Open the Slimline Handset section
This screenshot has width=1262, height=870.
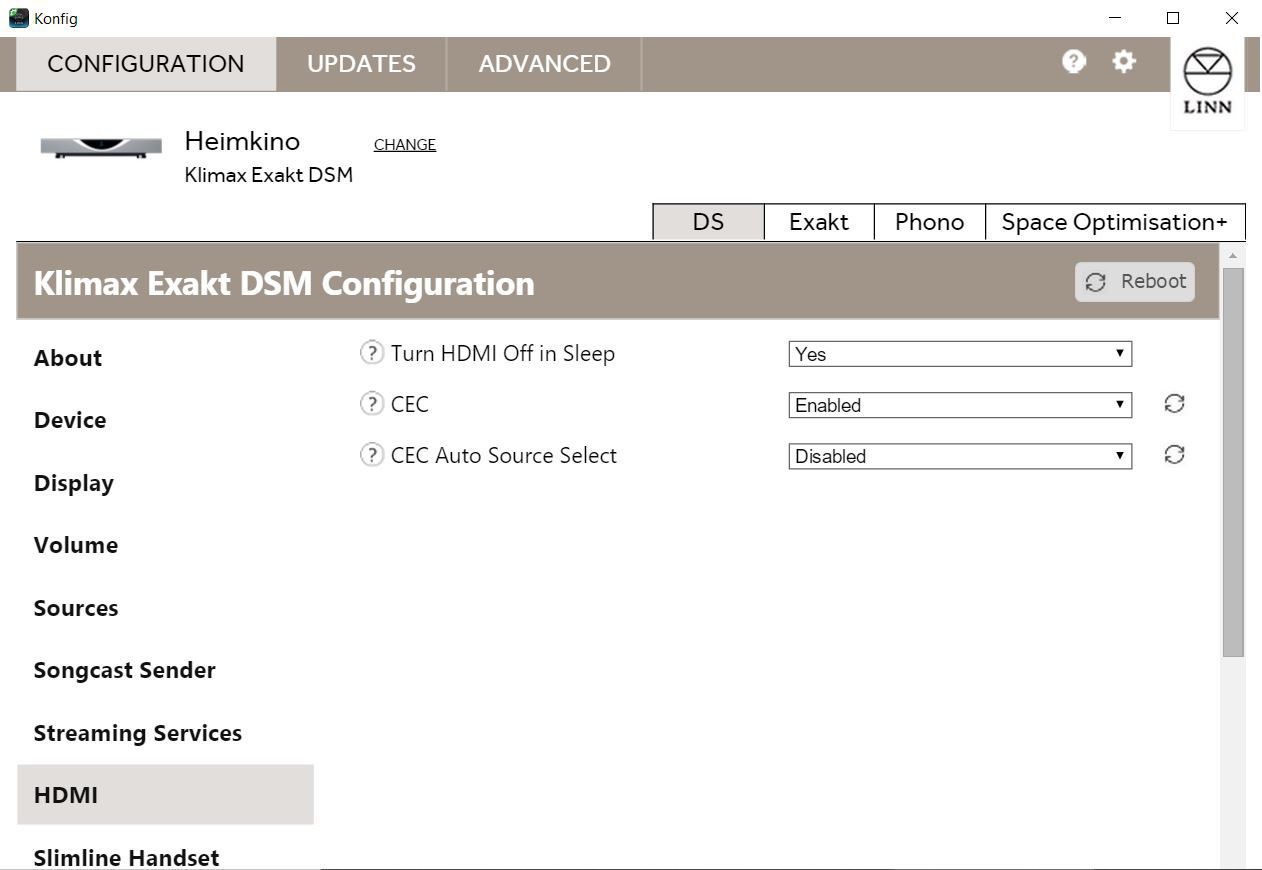click(127, 857)
